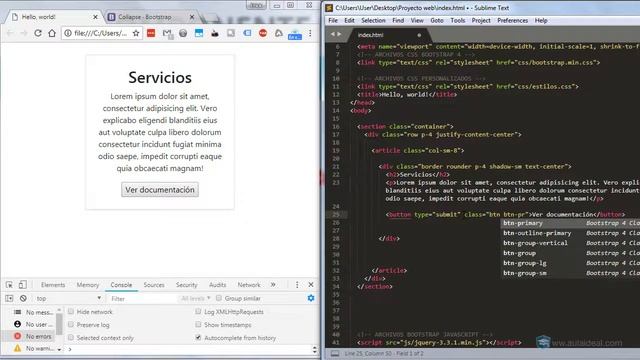Open the All levels dropdown
640x360 pixels.
(196, 298)
